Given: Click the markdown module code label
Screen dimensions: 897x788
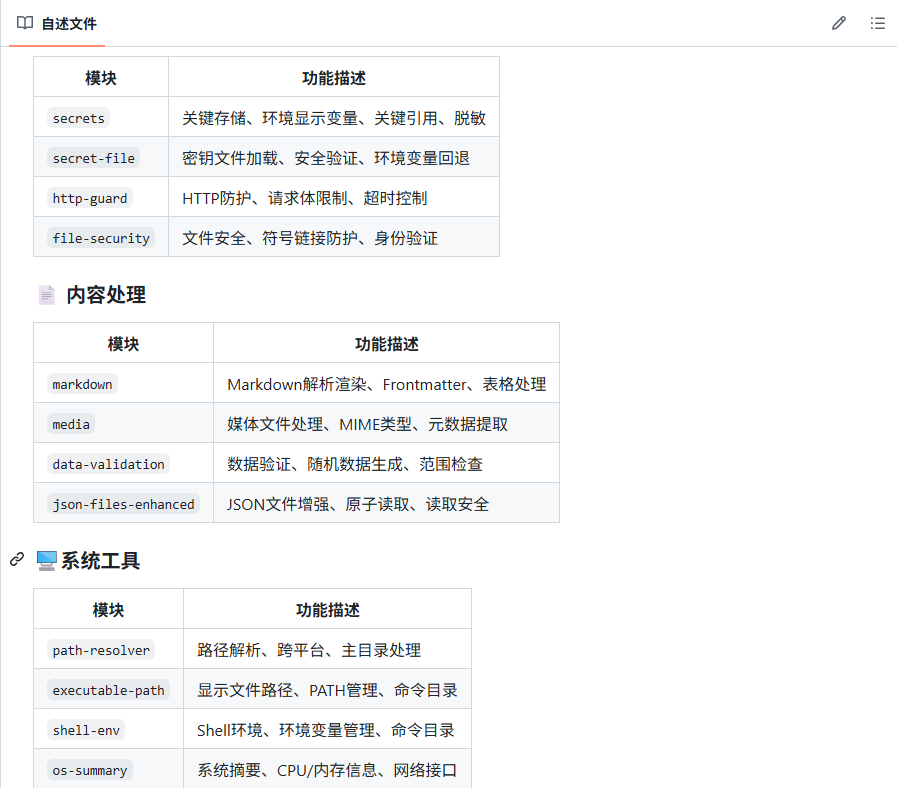Looking at the screenshot, I should click(82, 384).
